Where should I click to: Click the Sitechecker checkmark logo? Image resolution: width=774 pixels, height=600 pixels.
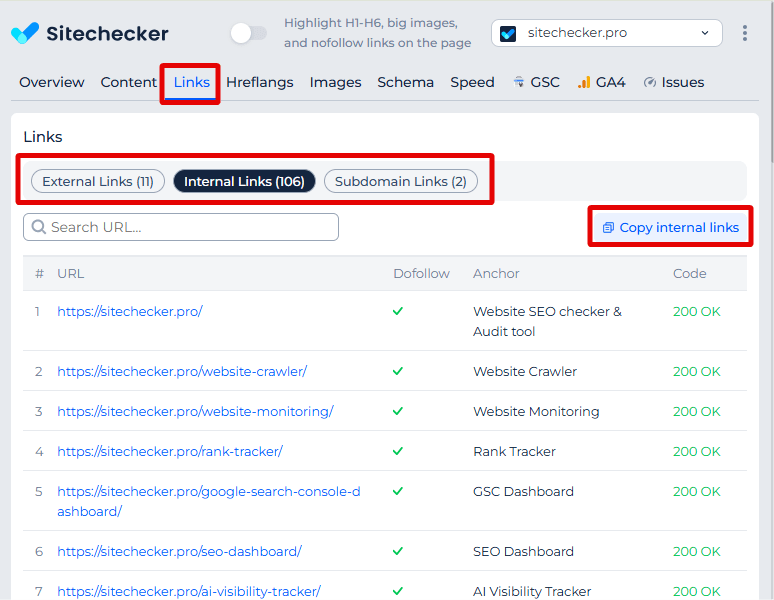(x=25, y=33)
